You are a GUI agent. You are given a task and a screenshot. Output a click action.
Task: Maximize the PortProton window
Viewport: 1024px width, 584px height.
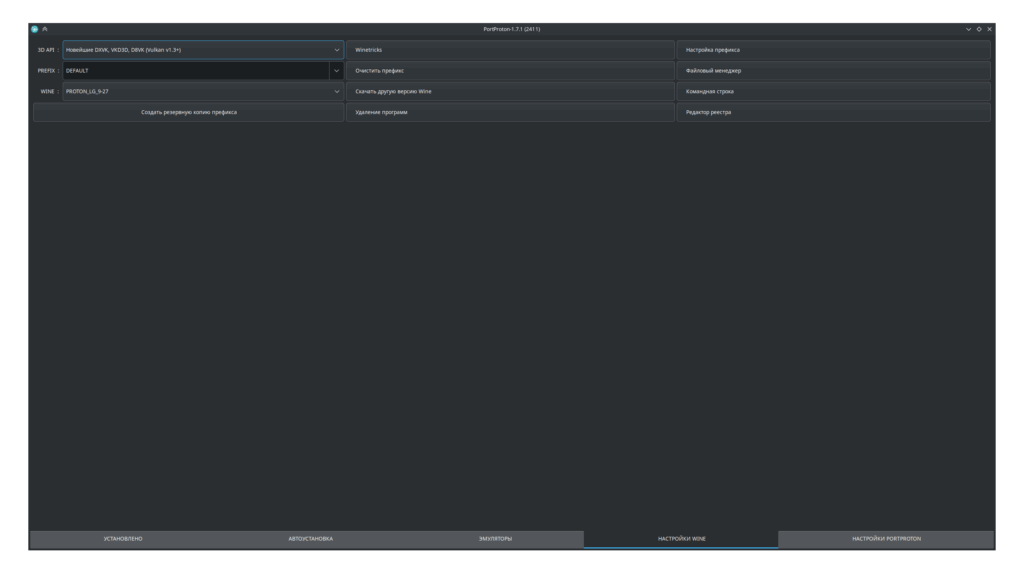click(x=979, y=29)
